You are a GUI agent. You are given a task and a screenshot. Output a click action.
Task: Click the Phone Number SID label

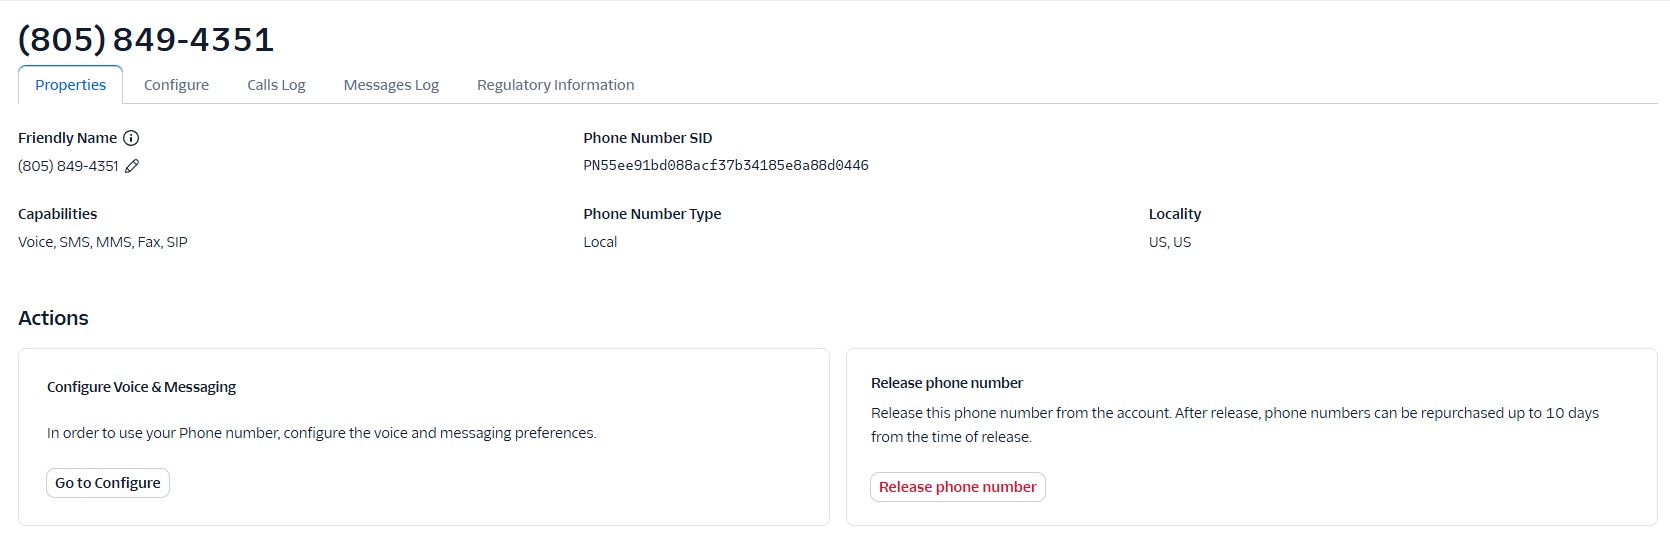click(648, 138)
